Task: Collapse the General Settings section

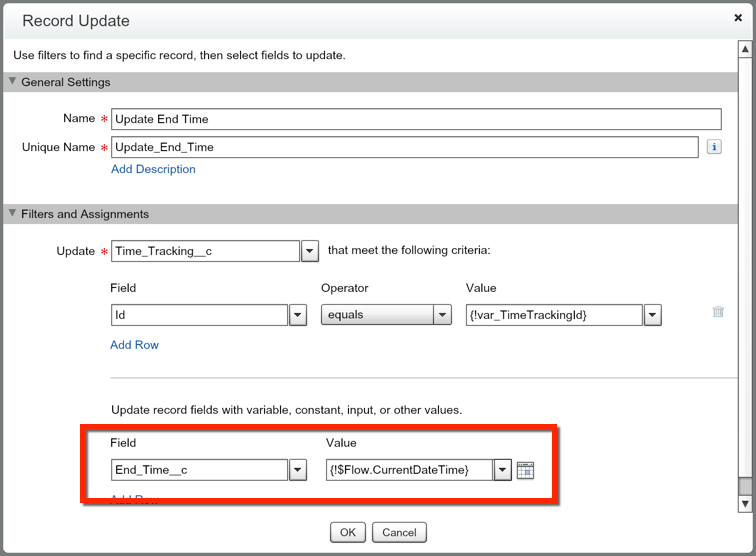Action: (13, 82)
